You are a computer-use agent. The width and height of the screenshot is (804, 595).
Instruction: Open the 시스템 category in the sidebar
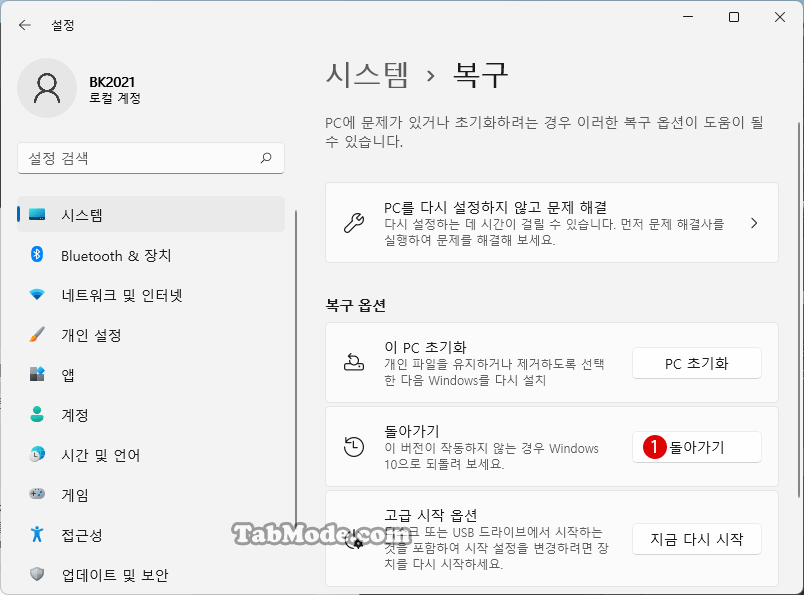pos(151,214)
